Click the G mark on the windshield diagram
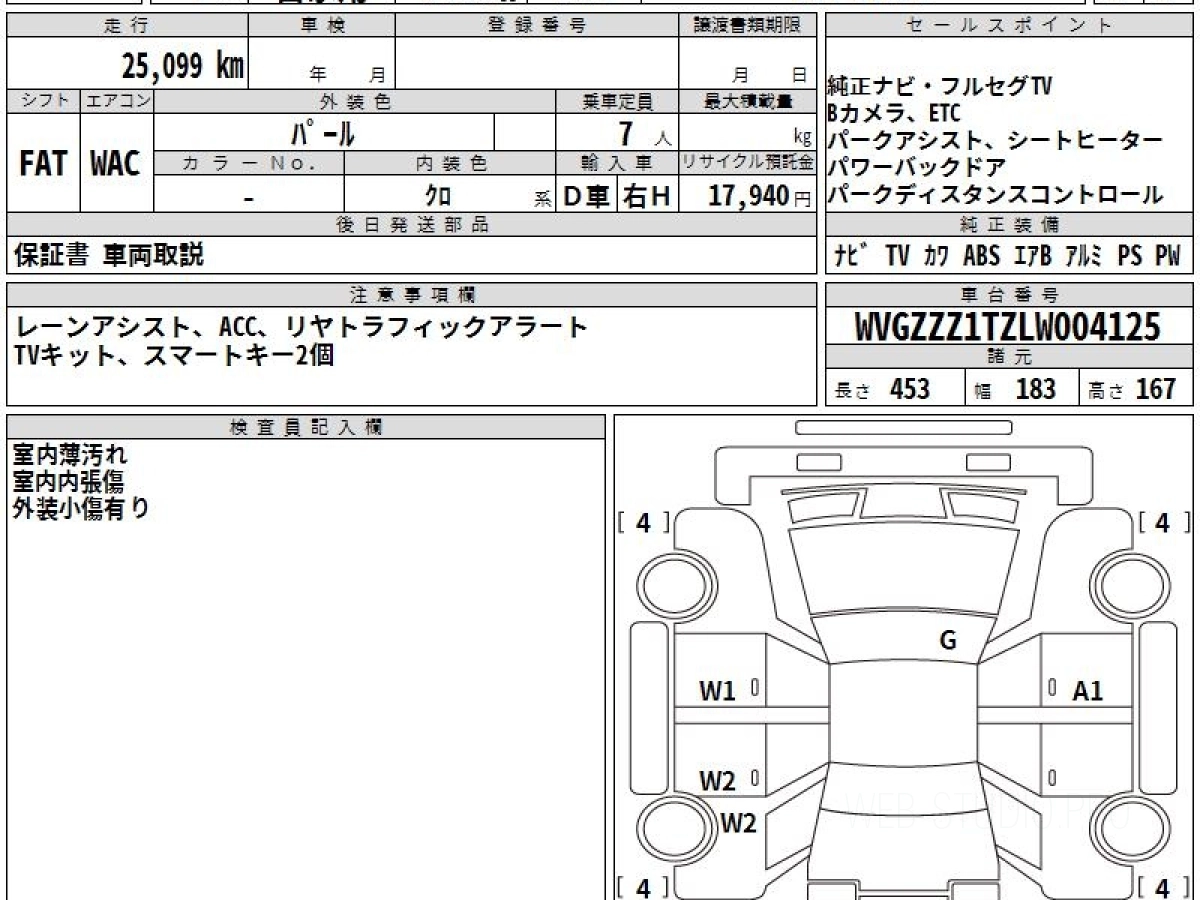The image size is (1200, 900). (x=948, y=641)
